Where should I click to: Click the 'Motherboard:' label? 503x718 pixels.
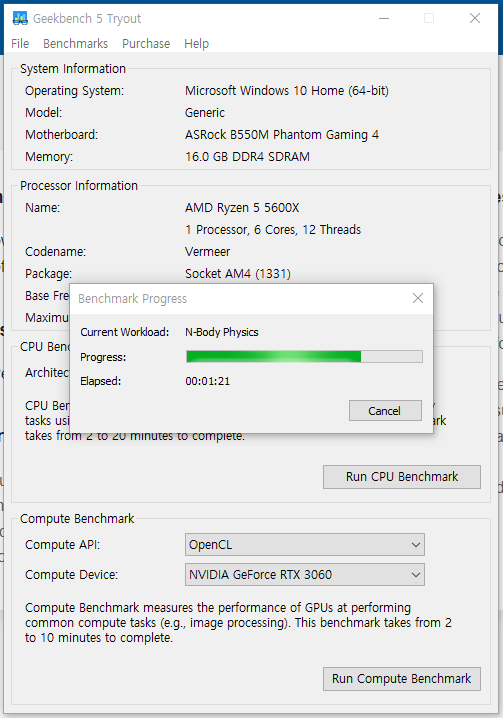pos(61,135)
